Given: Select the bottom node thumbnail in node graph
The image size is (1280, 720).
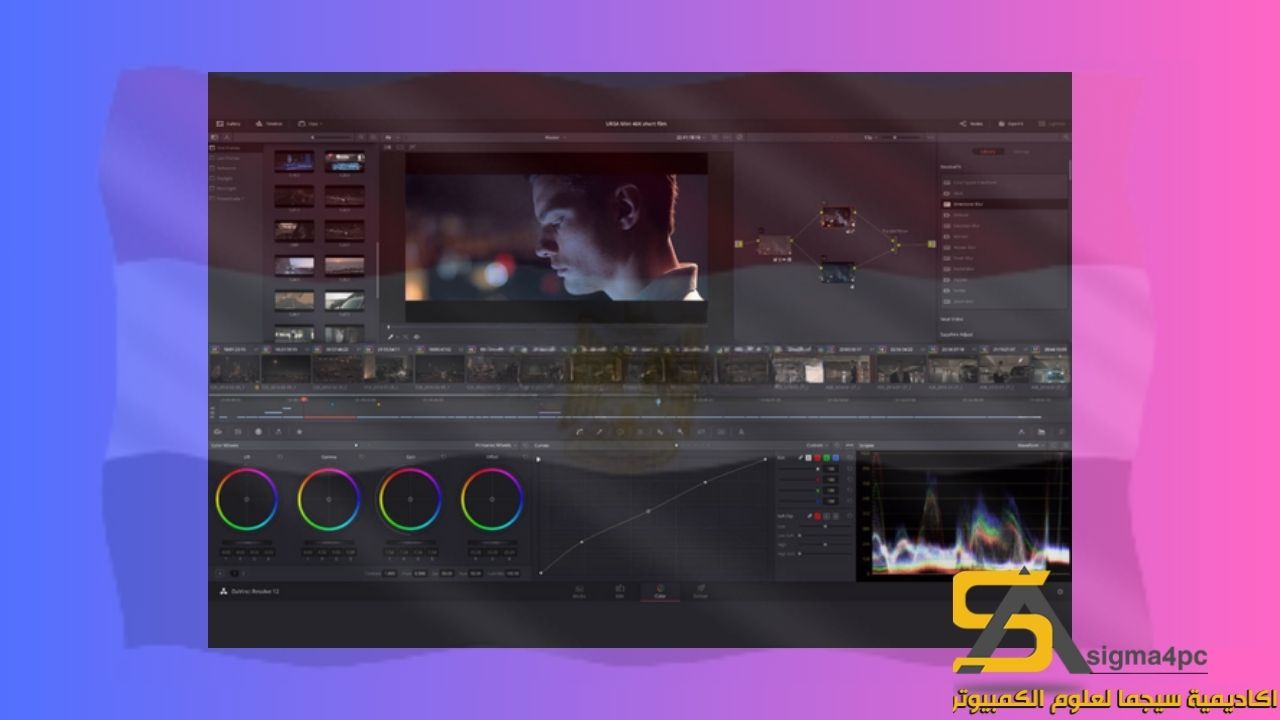Looking at the screenshot, I should click(837, 271).
